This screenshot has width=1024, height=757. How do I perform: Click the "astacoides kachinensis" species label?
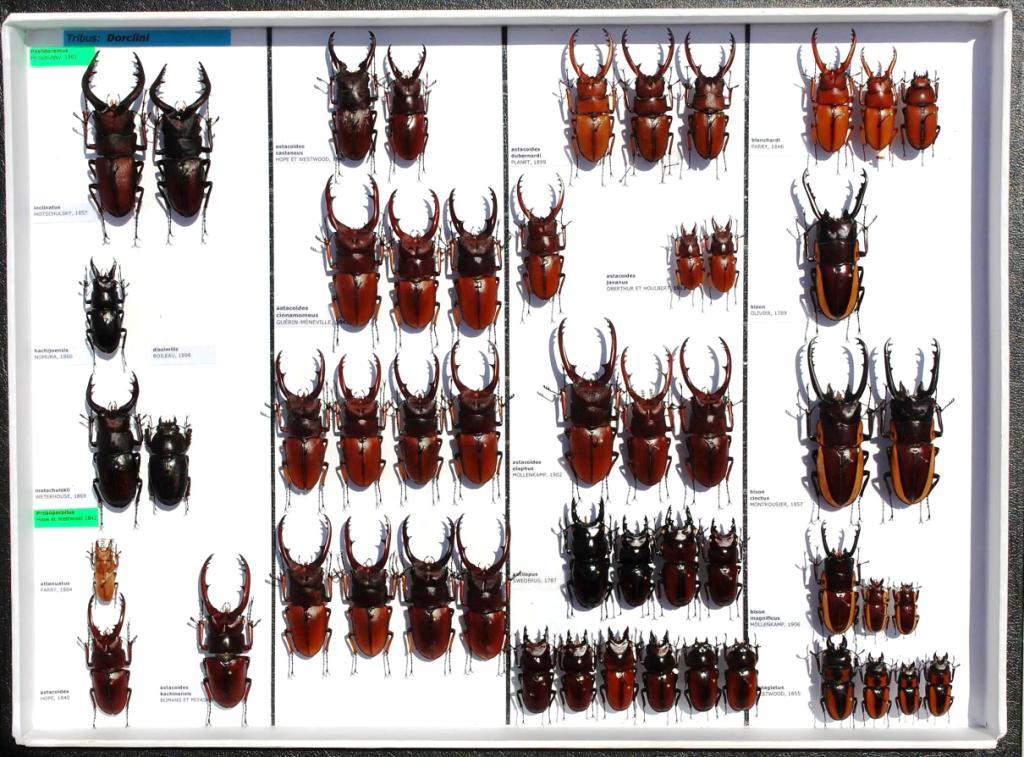pos(184,693)
